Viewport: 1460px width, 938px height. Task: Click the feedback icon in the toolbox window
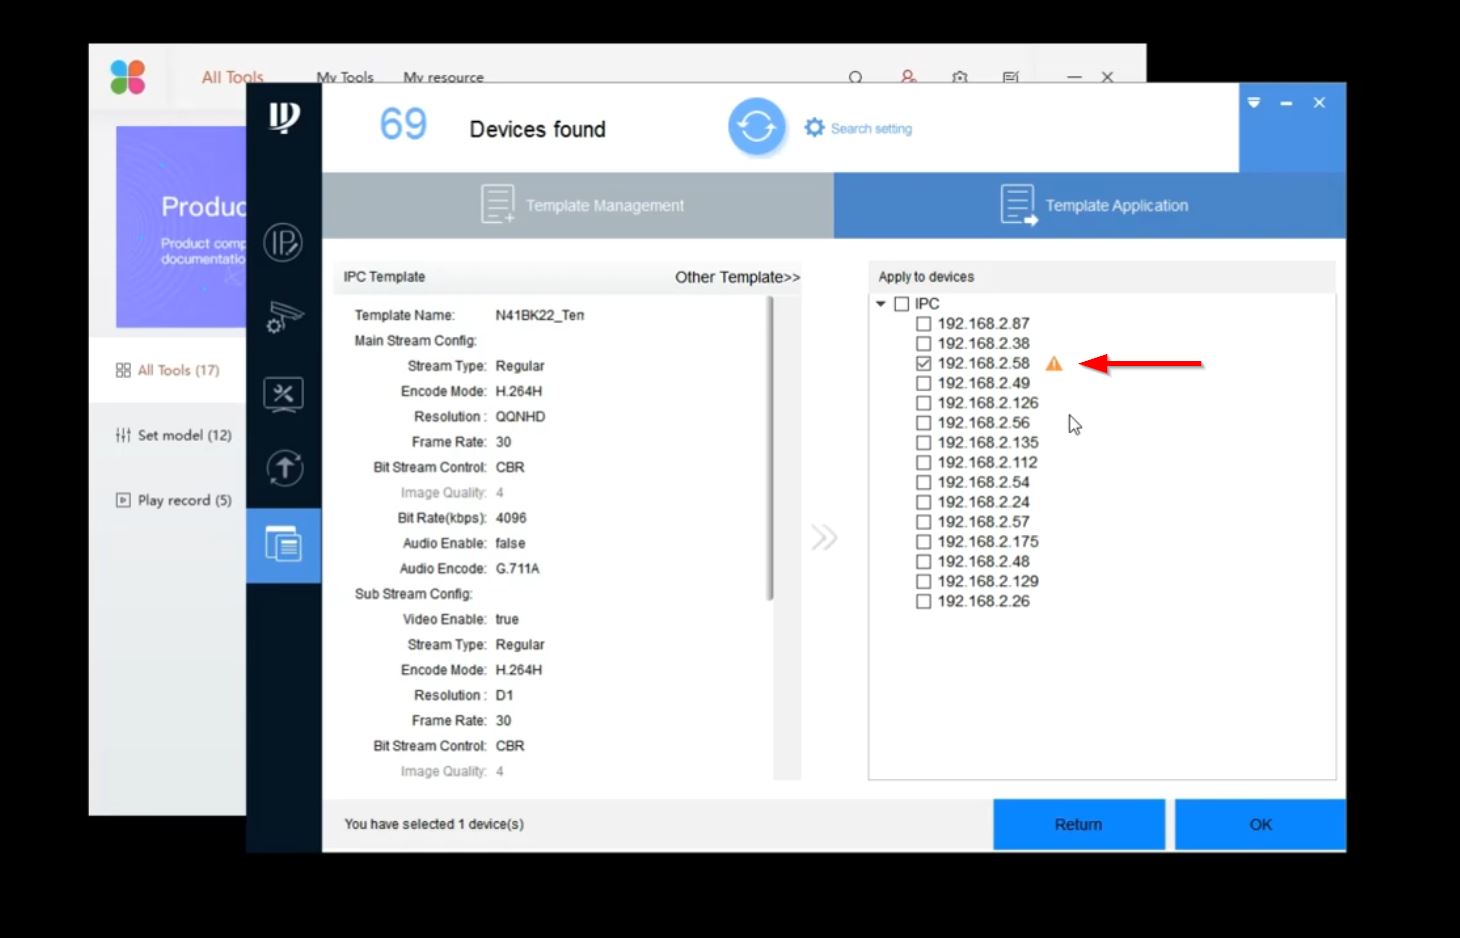(1011, 77)
